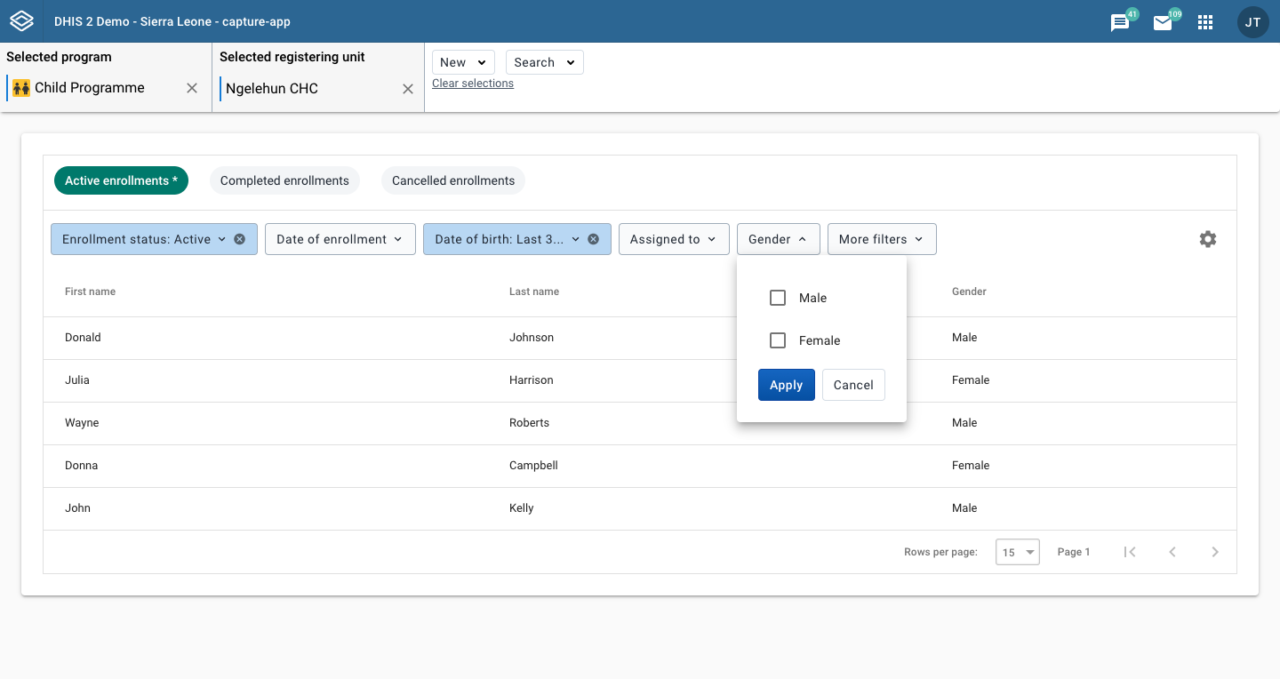Viewport: 1280px width, 679px height.
Task: Open the DHIS 2 apps menu grid
Action: coord(1205,21)
